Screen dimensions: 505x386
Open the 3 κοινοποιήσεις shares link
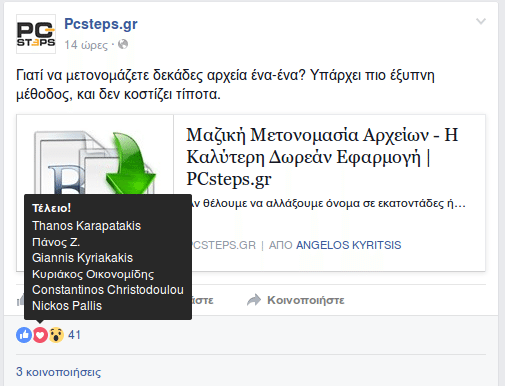(58, 372)
